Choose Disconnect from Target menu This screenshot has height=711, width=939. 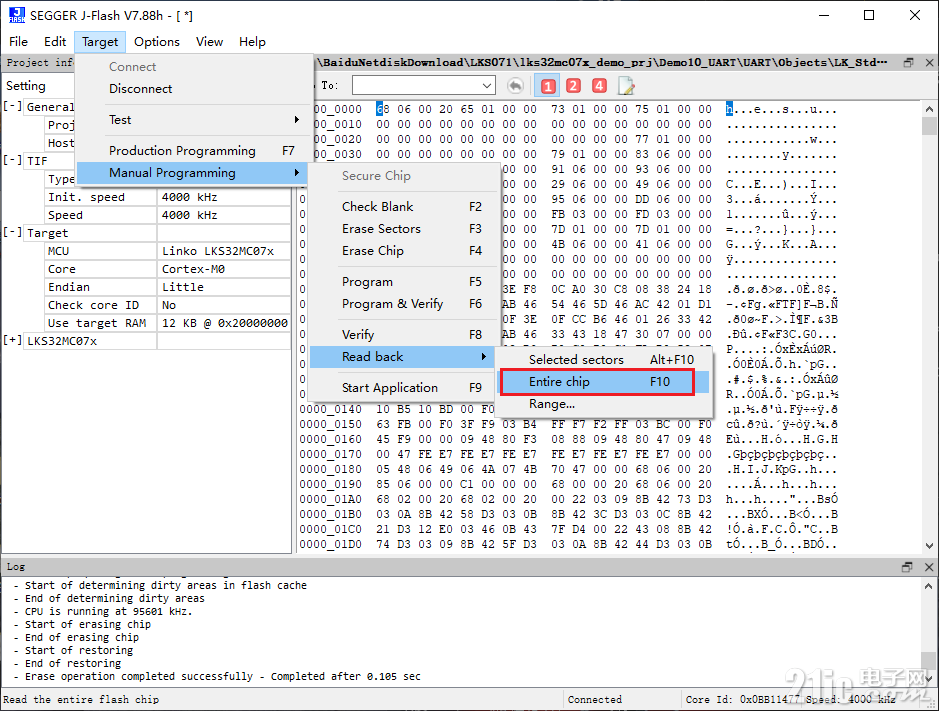pyautogui.click(x=192, y=89)
